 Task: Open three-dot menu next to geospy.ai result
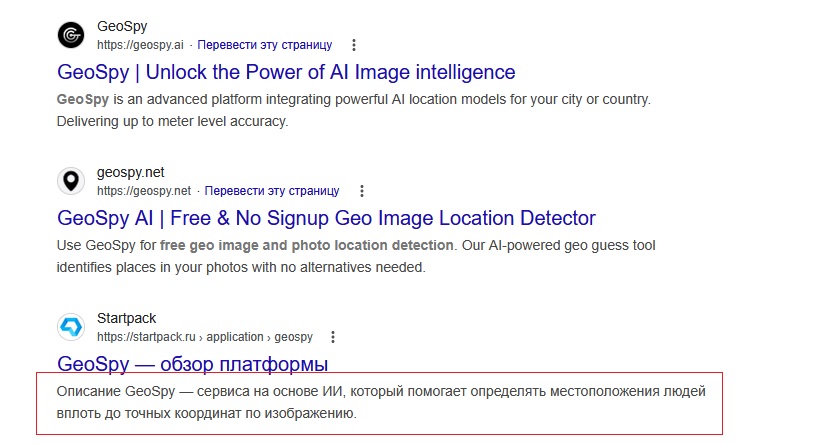tap(354, 45)
